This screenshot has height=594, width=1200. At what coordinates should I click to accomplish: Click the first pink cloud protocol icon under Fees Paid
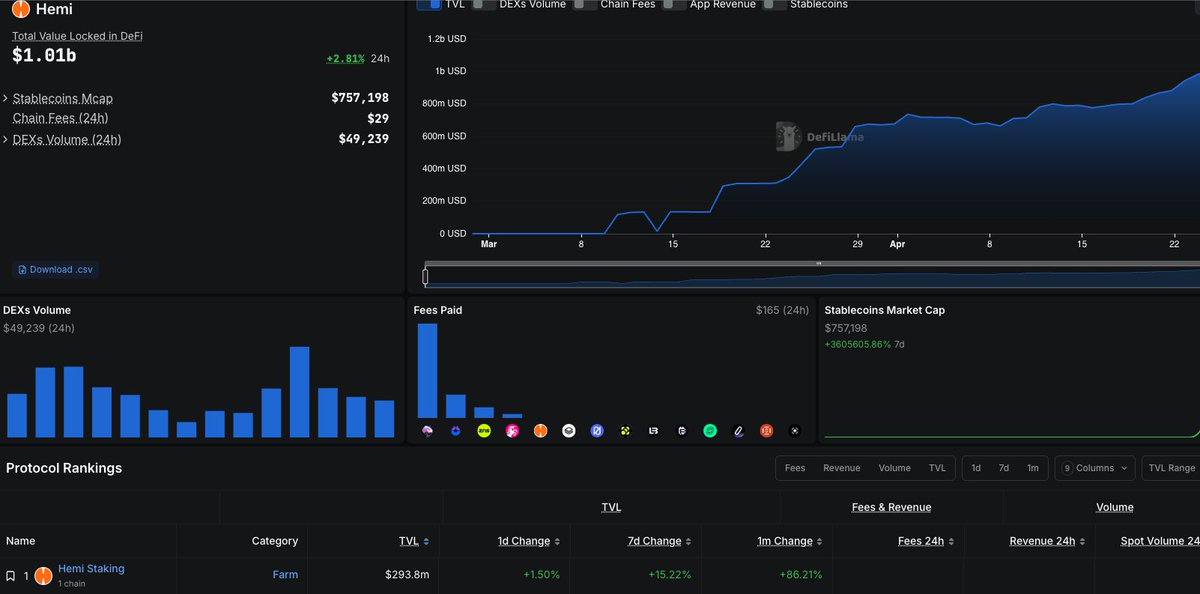click(x=428, y=430)
